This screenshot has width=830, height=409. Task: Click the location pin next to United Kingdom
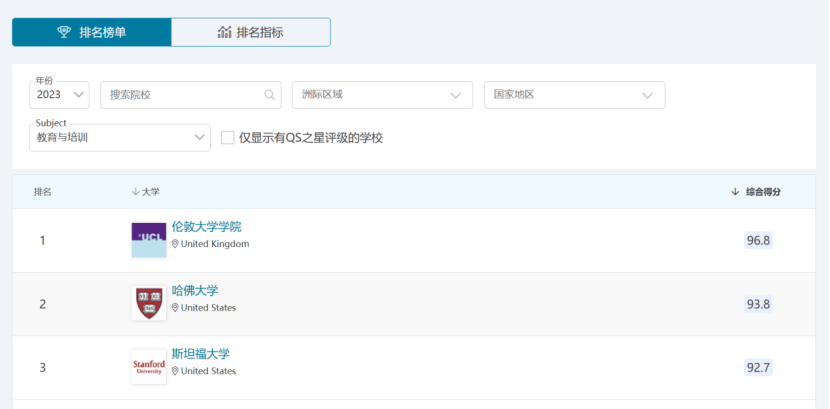[x=175, y=244]
